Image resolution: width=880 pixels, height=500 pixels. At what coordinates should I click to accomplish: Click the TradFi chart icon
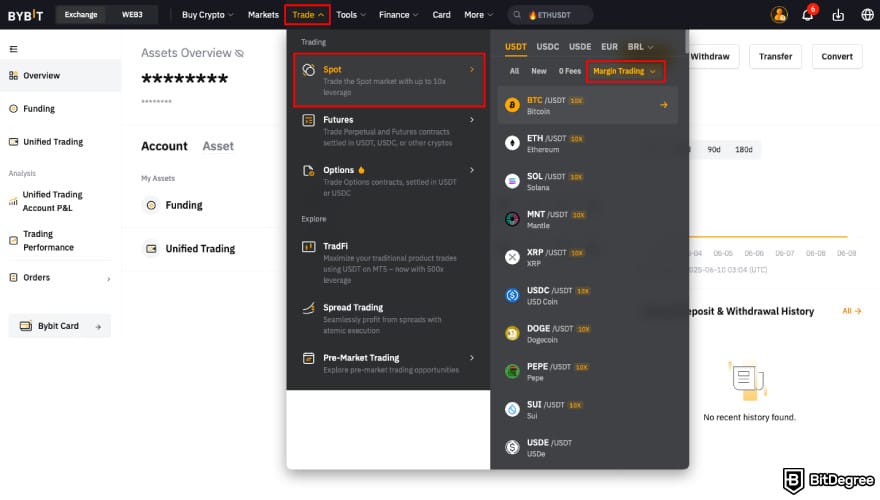(309, 246)
